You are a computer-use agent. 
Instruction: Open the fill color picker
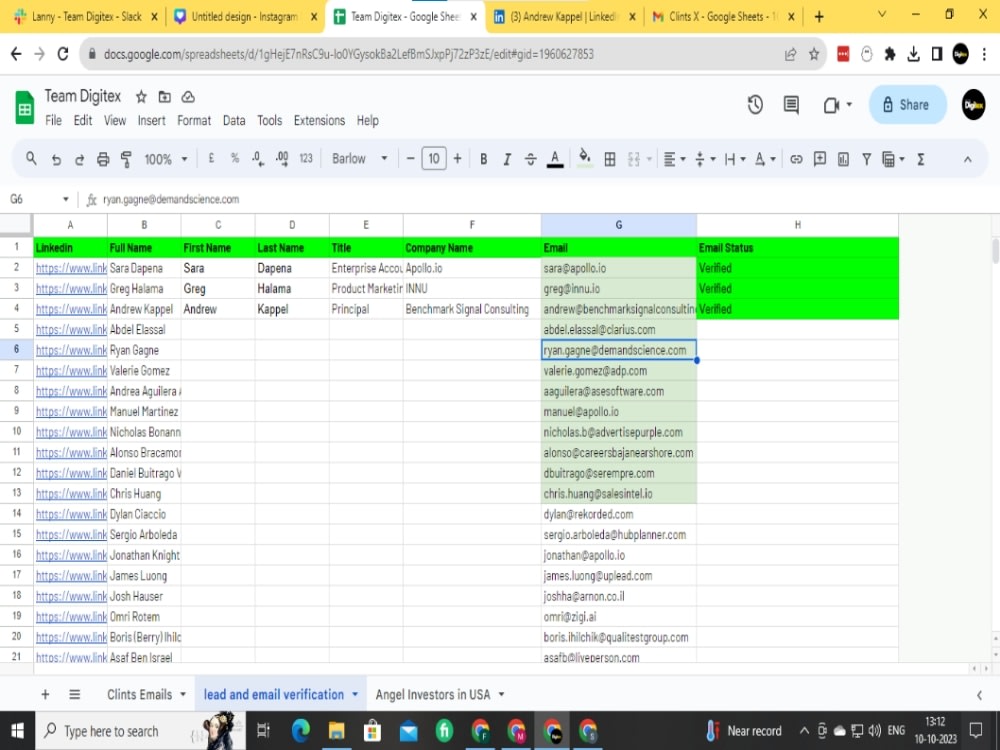pos(584,158)
